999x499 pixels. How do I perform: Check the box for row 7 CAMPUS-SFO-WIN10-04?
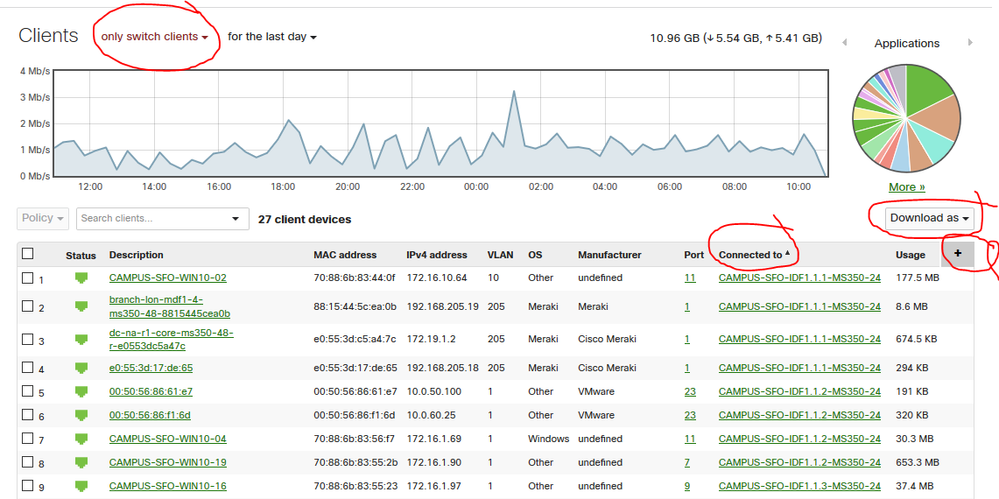(27, 438)
